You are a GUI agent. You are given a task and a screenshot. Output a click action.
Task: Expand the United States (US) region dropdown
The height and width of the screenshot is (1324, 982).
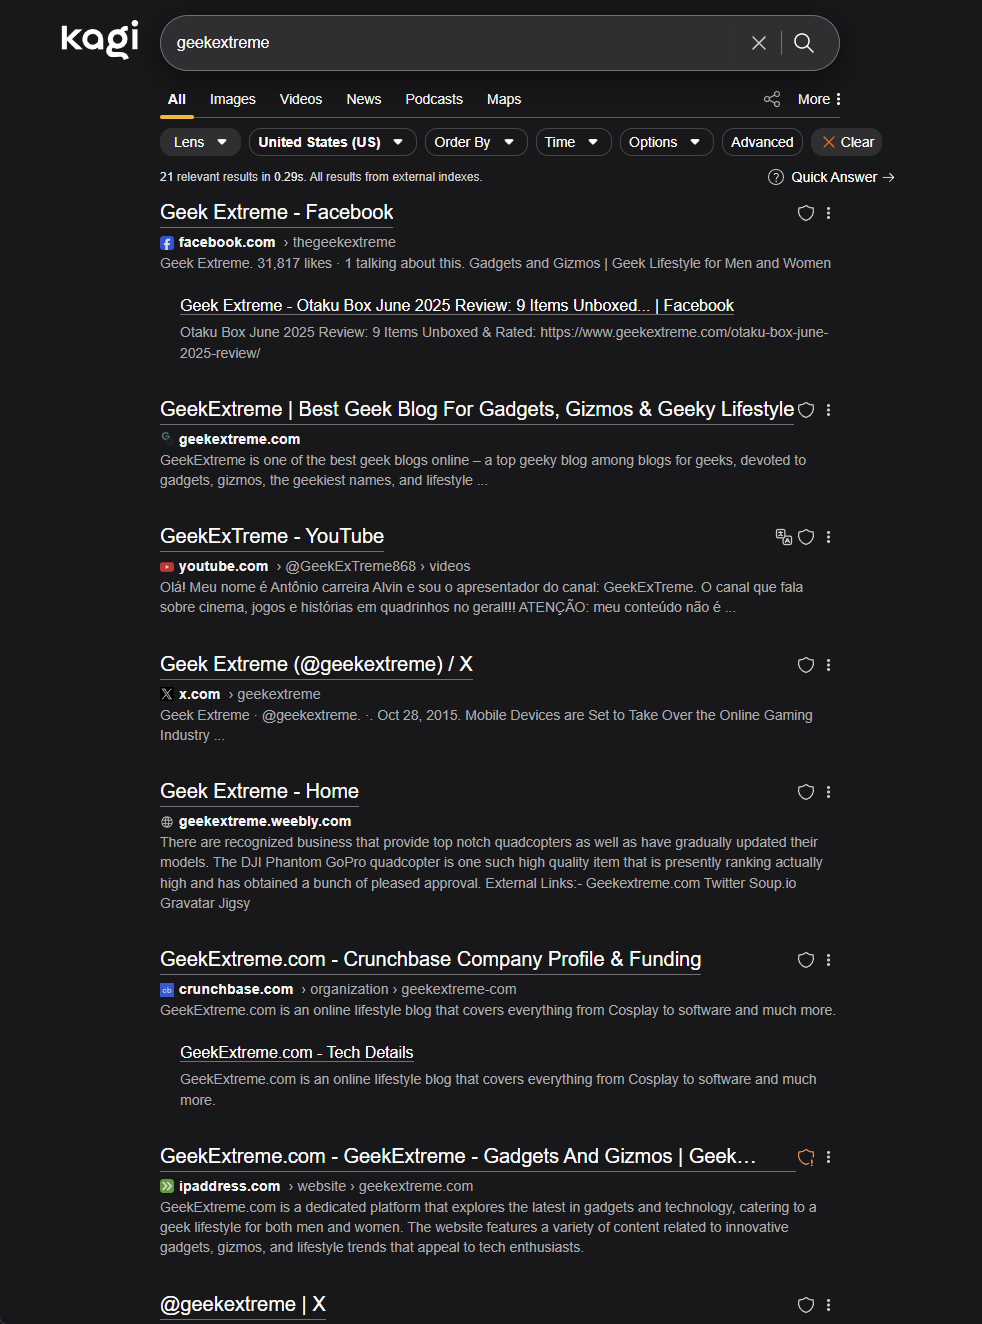pos(331,142)
